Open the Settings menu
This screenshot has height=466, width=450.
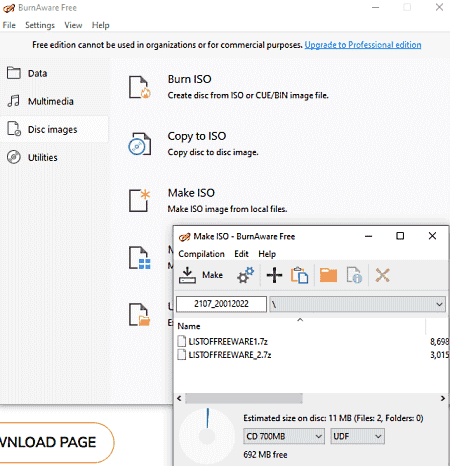coord(40,25)
